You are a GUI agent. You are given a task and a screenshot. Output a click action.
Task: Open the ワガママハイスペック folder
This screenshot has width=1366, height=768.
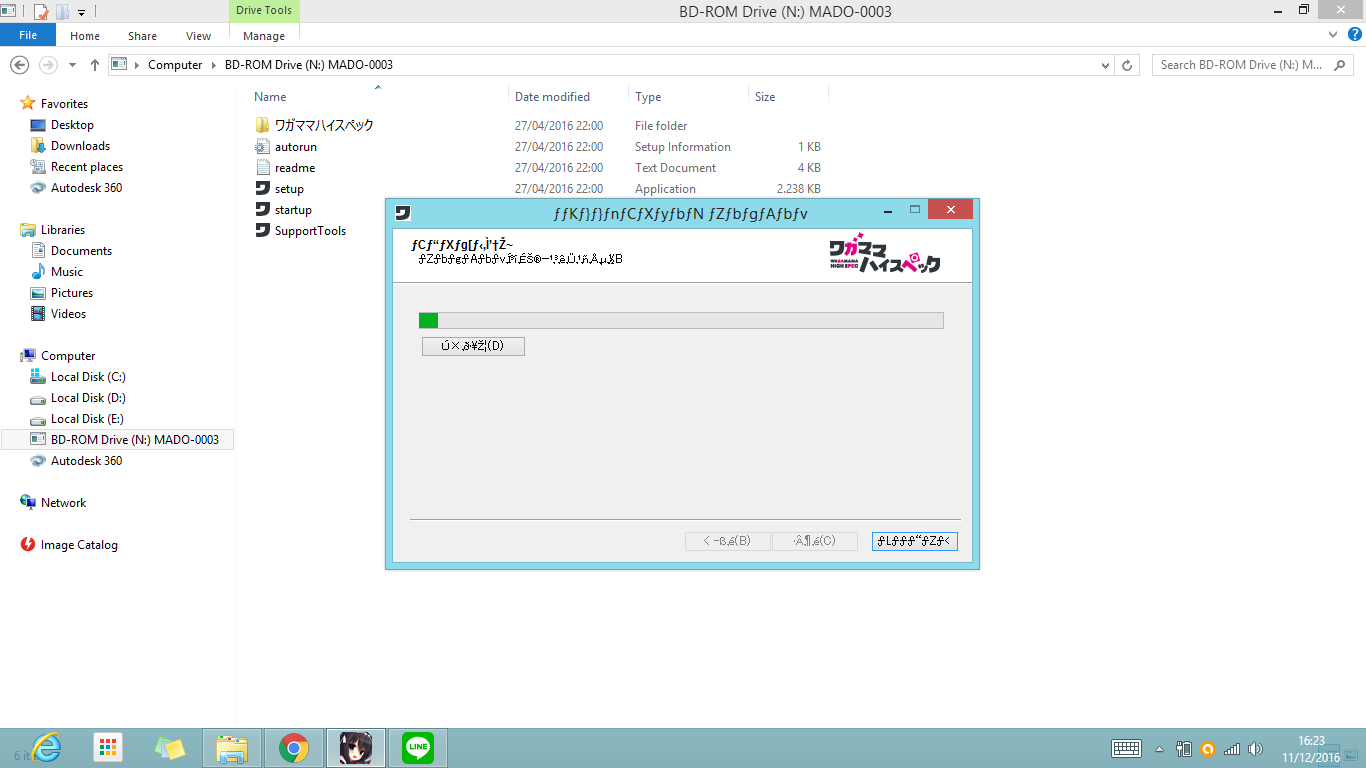click(323, 126)
